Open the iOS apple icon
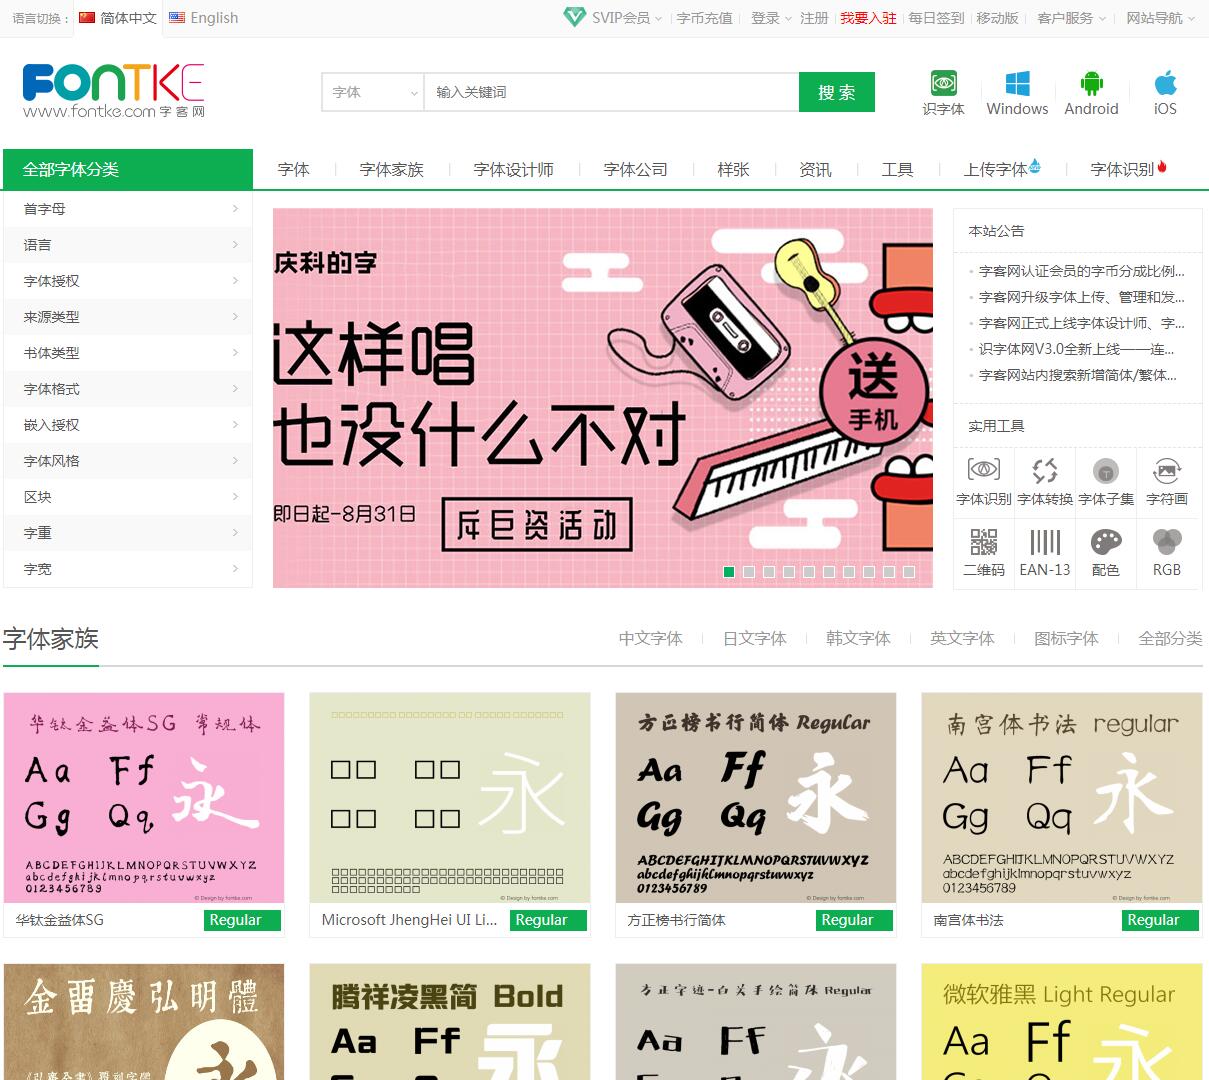Viewport: 1209px width, 1080px height. [1165, 83]
